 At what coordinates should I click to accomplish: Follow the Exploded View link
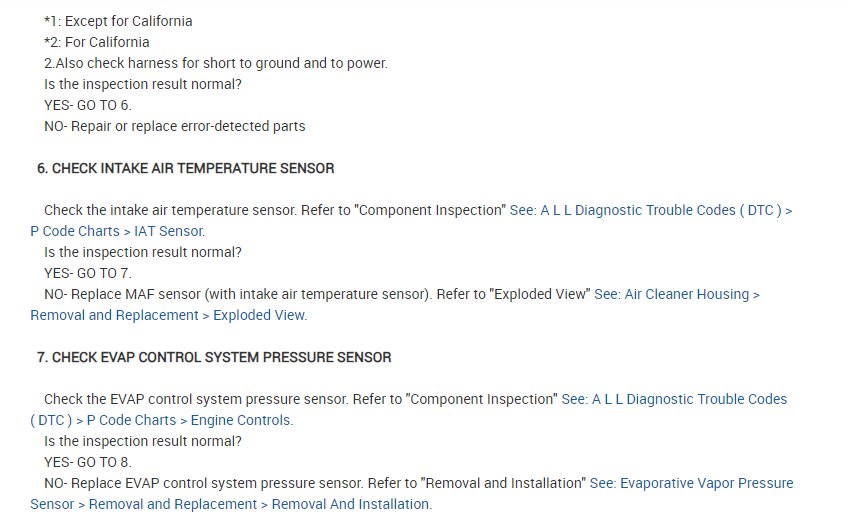coord(259,315)
